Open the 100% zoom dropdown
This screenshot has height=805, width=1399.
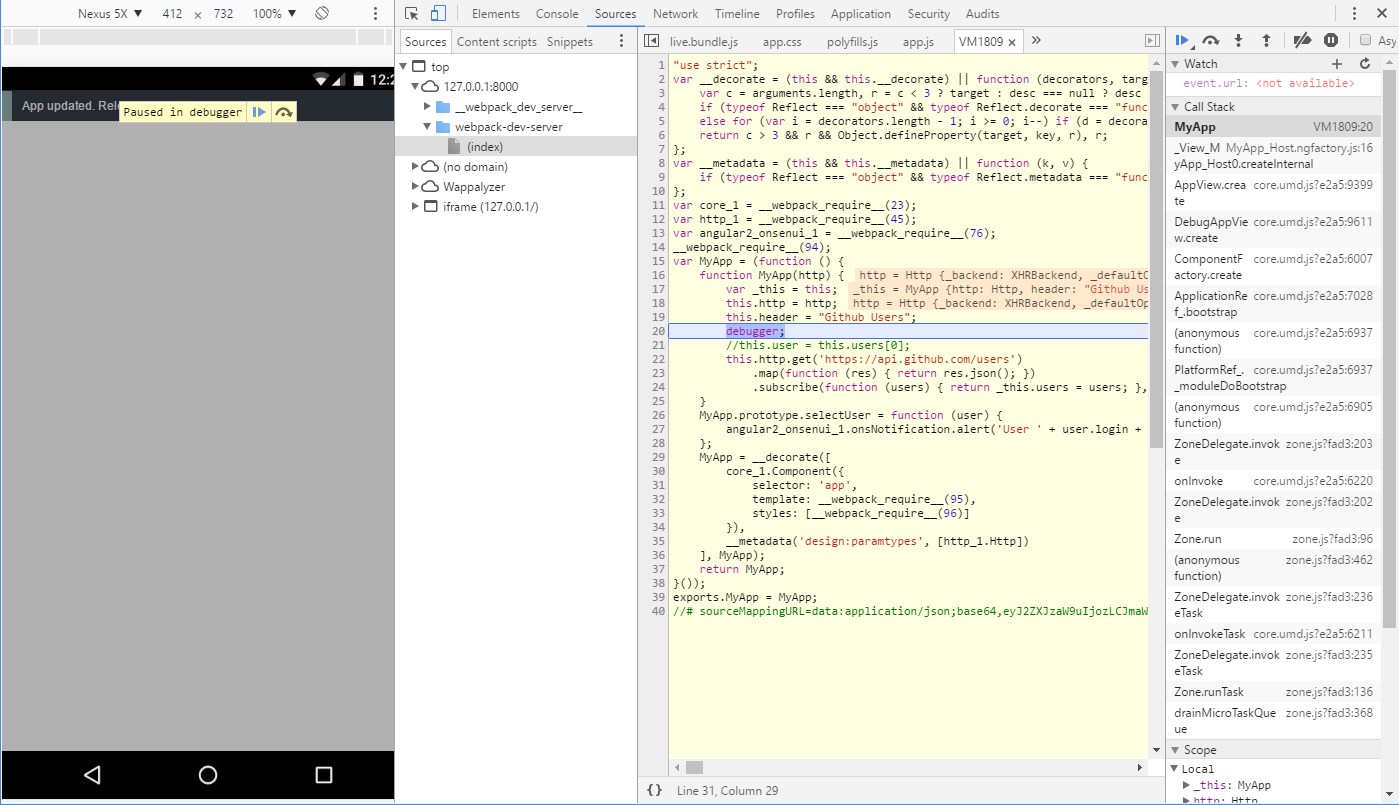coord(273,14)
